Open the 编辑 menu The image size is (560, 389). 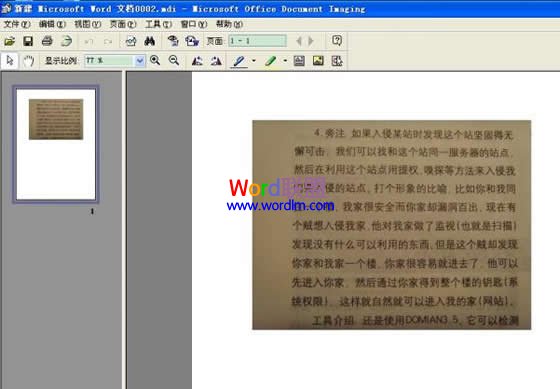pos(52,24)
